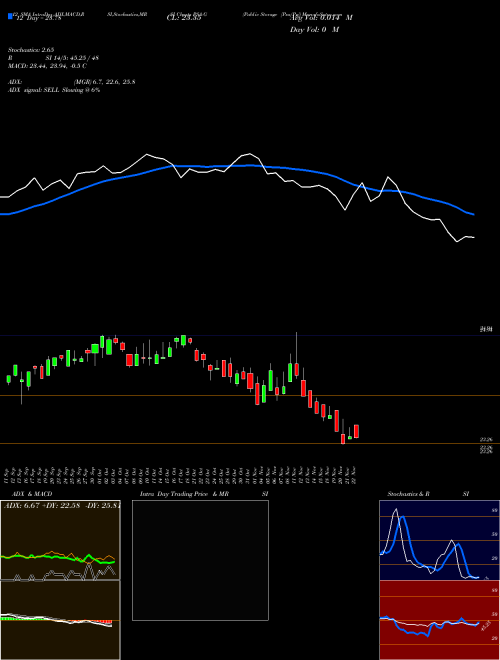Screen dimensions: 500x660
Task: Click the 'MACD: 23.44, 23.94, -0.5 C' line
Action: [x=47, y=66]
